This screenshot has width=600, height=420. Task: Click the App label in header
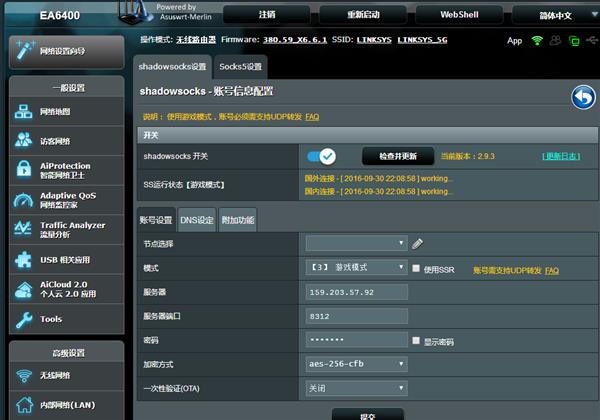click(x=514, y=41)
